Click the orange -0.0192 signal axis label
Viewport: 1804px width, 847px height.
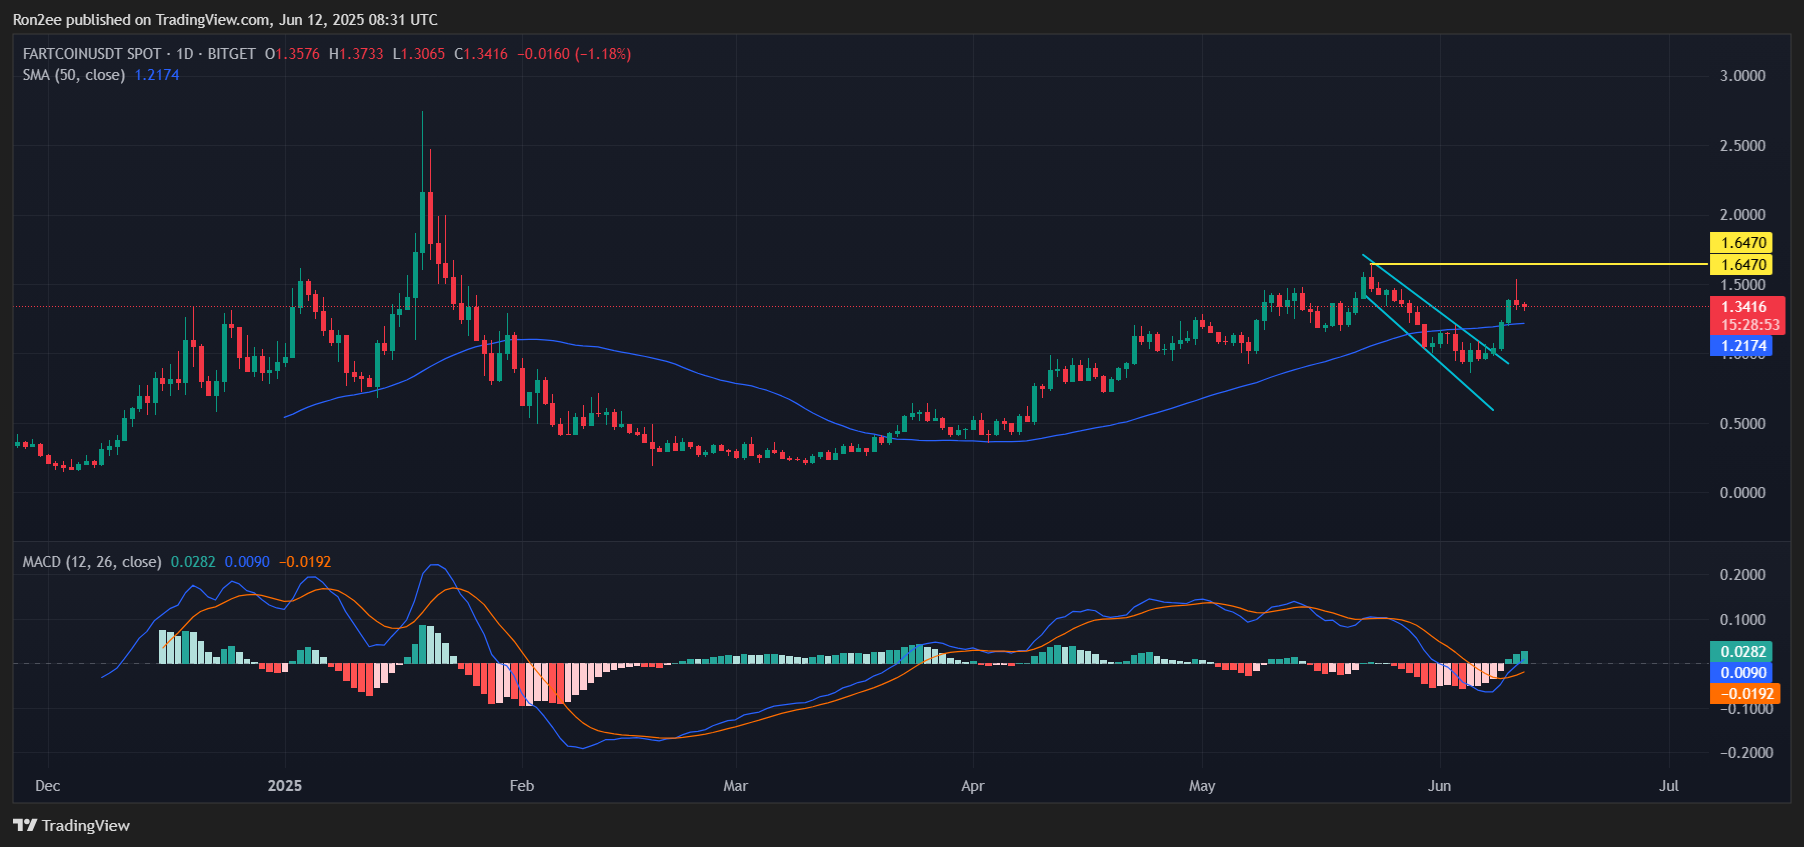[x=1744, y=694]
